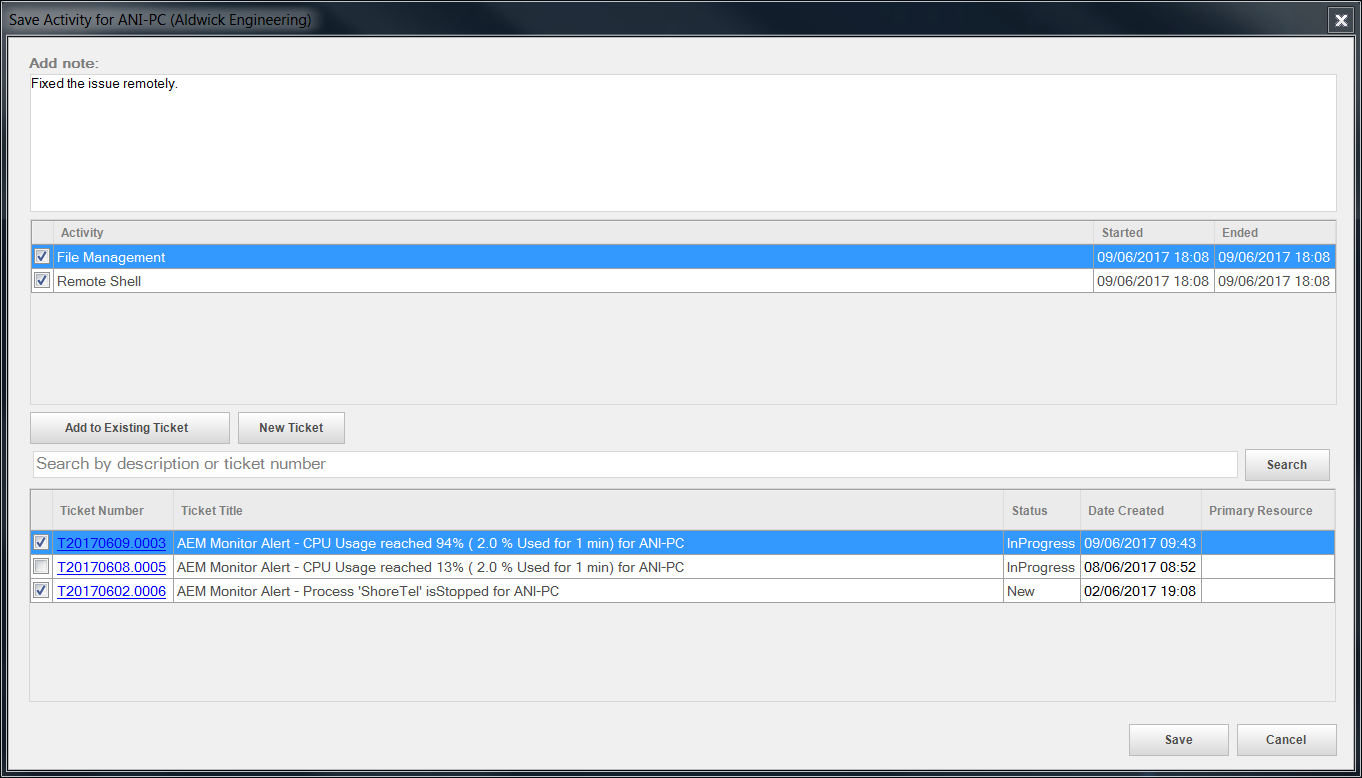1362x778 pixels.
Task: Save the activity
Action: point(1179,740)
